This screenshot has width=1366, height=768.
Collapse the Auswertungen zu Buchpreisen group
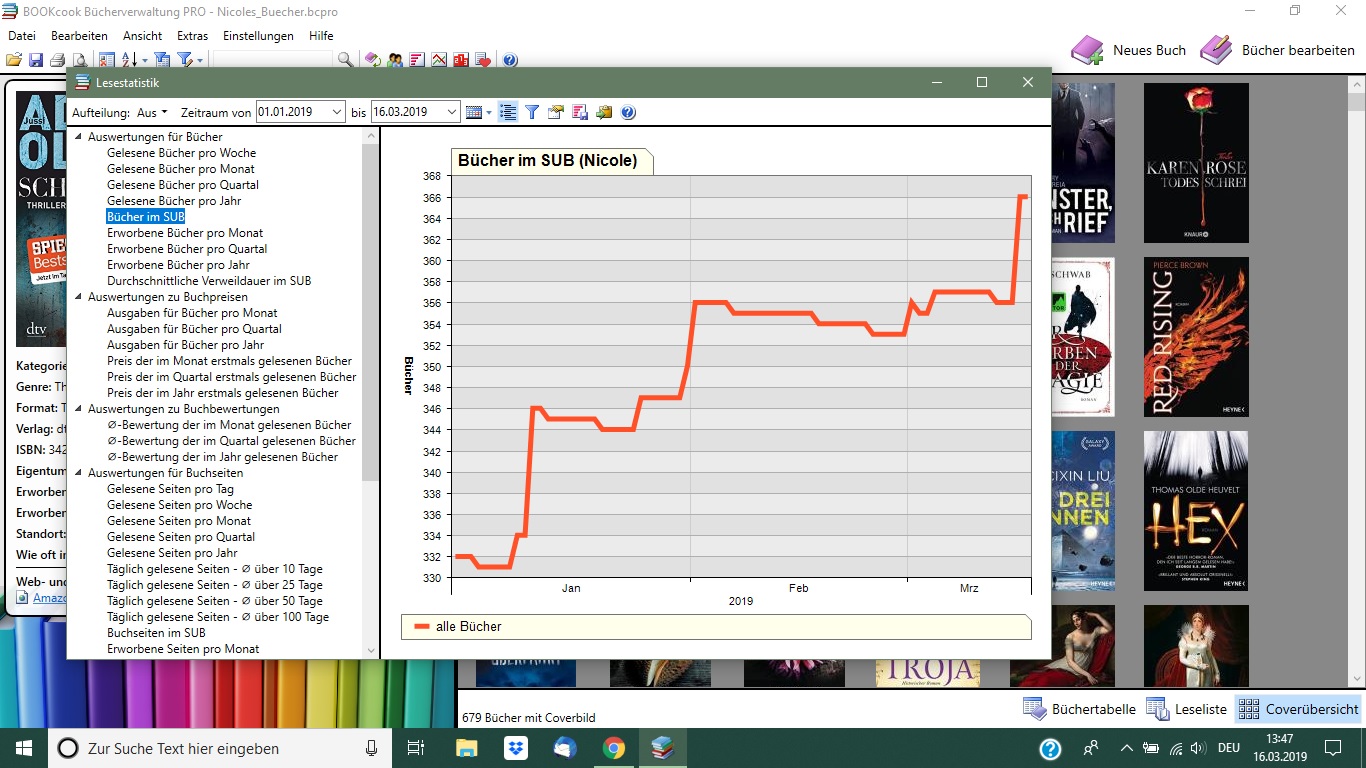point(79,297)
